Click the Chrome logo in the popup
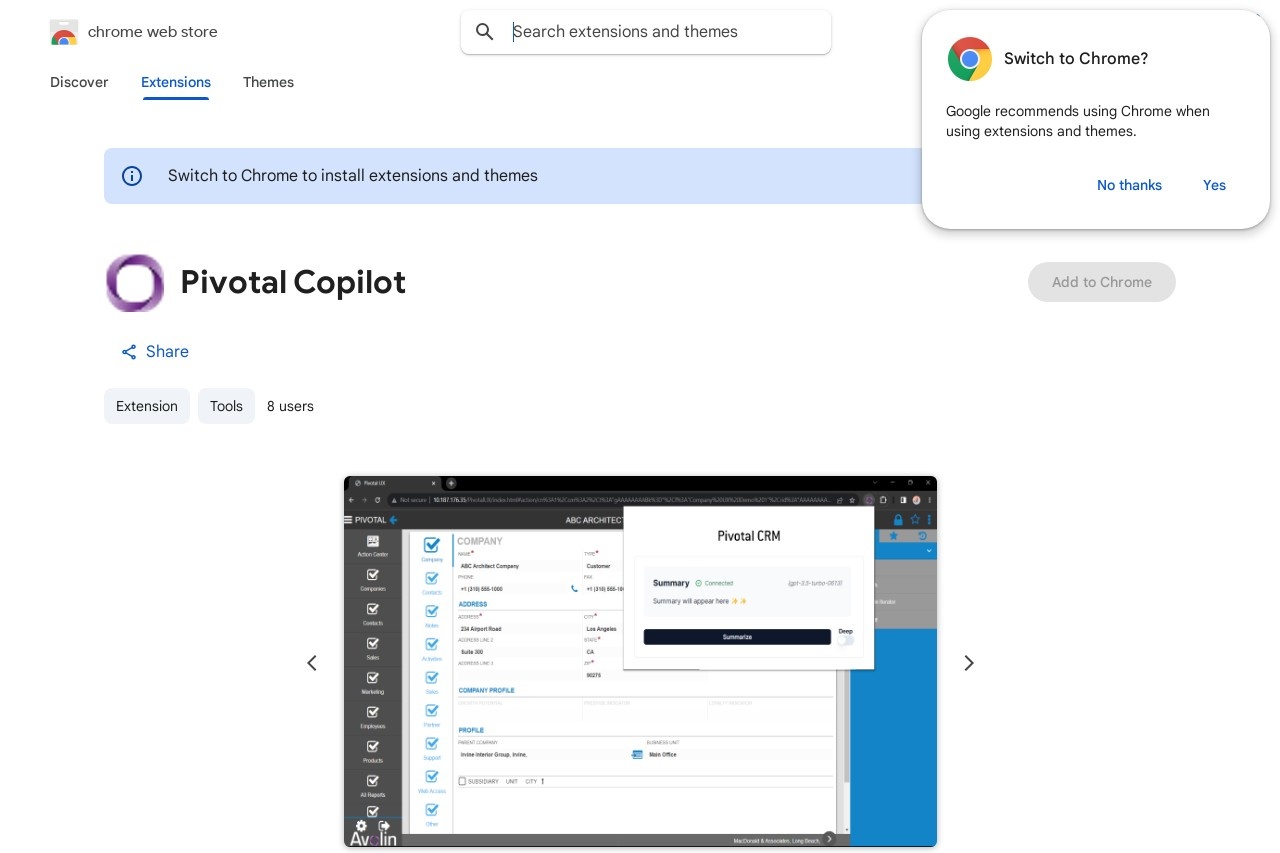 (970, 59)
